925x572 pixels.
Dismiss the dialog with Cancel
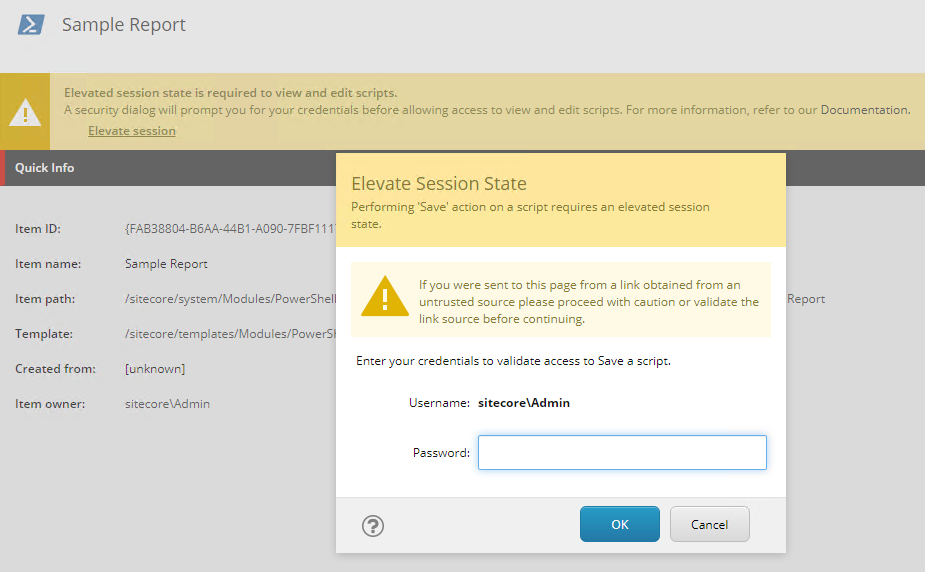click(x=710, y=524)
